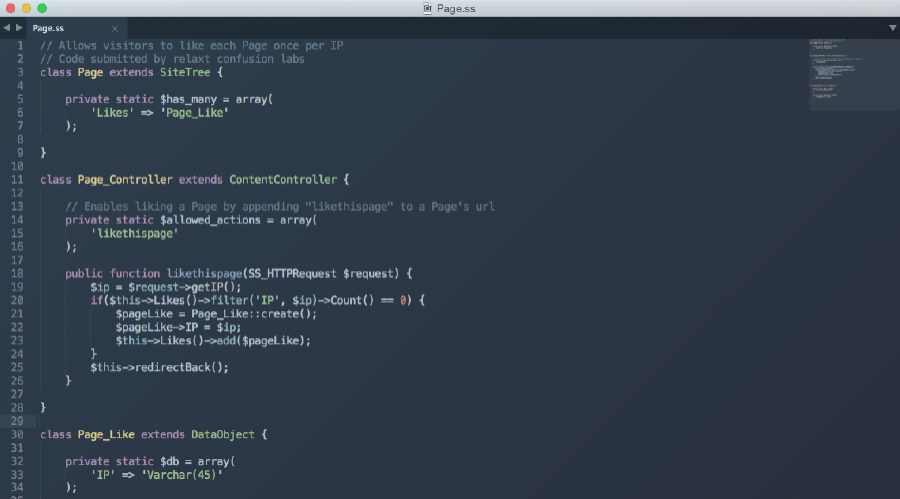This screenshot has width=900, height=499.
Task: Click line number 30 in gutter
Action: coord(17,435)
